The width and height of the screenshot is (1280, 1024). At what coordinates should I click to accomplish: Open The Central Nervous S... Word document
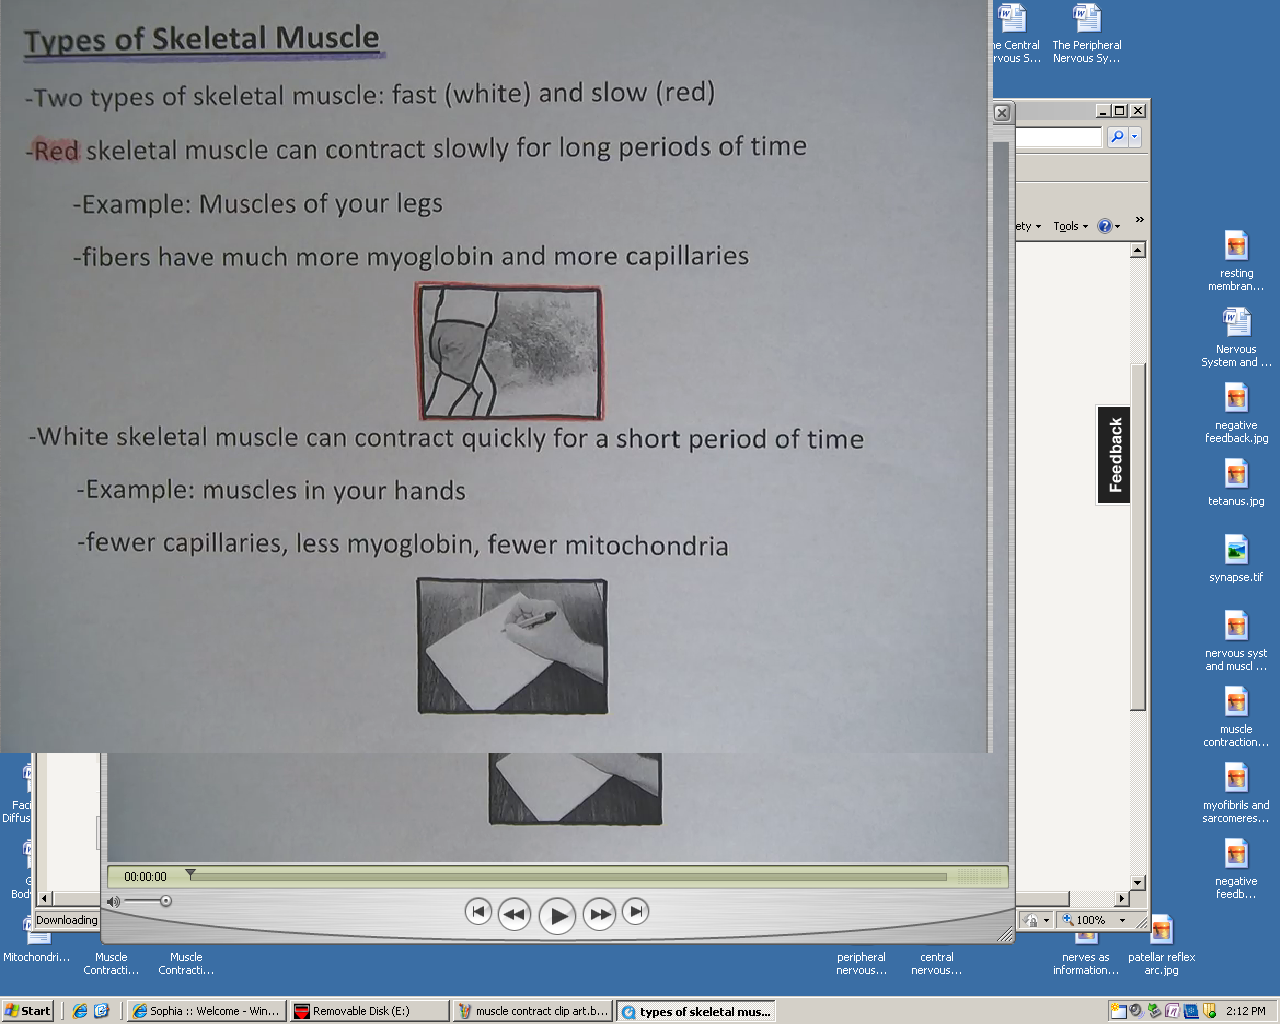[x=1015, y=33]
